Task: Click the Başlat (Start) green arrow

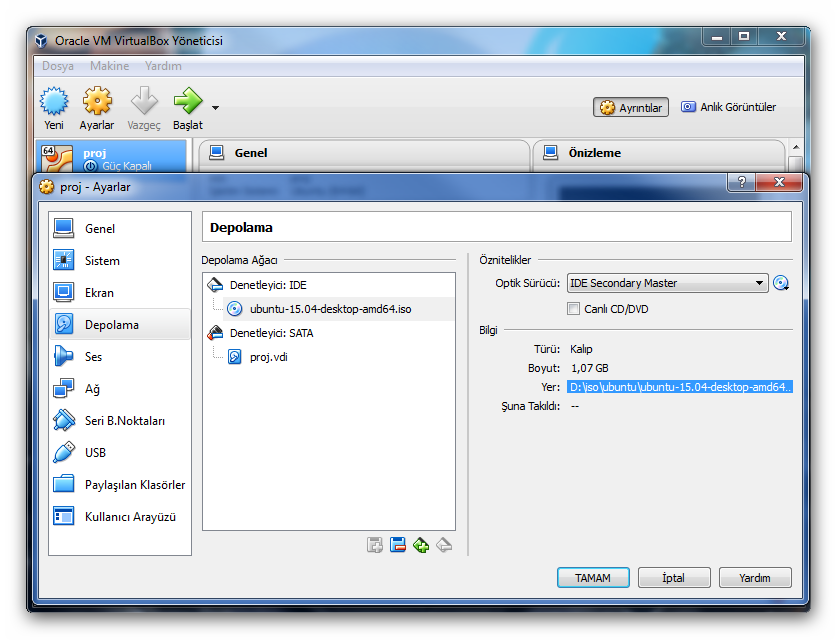Action: [188, 109]
